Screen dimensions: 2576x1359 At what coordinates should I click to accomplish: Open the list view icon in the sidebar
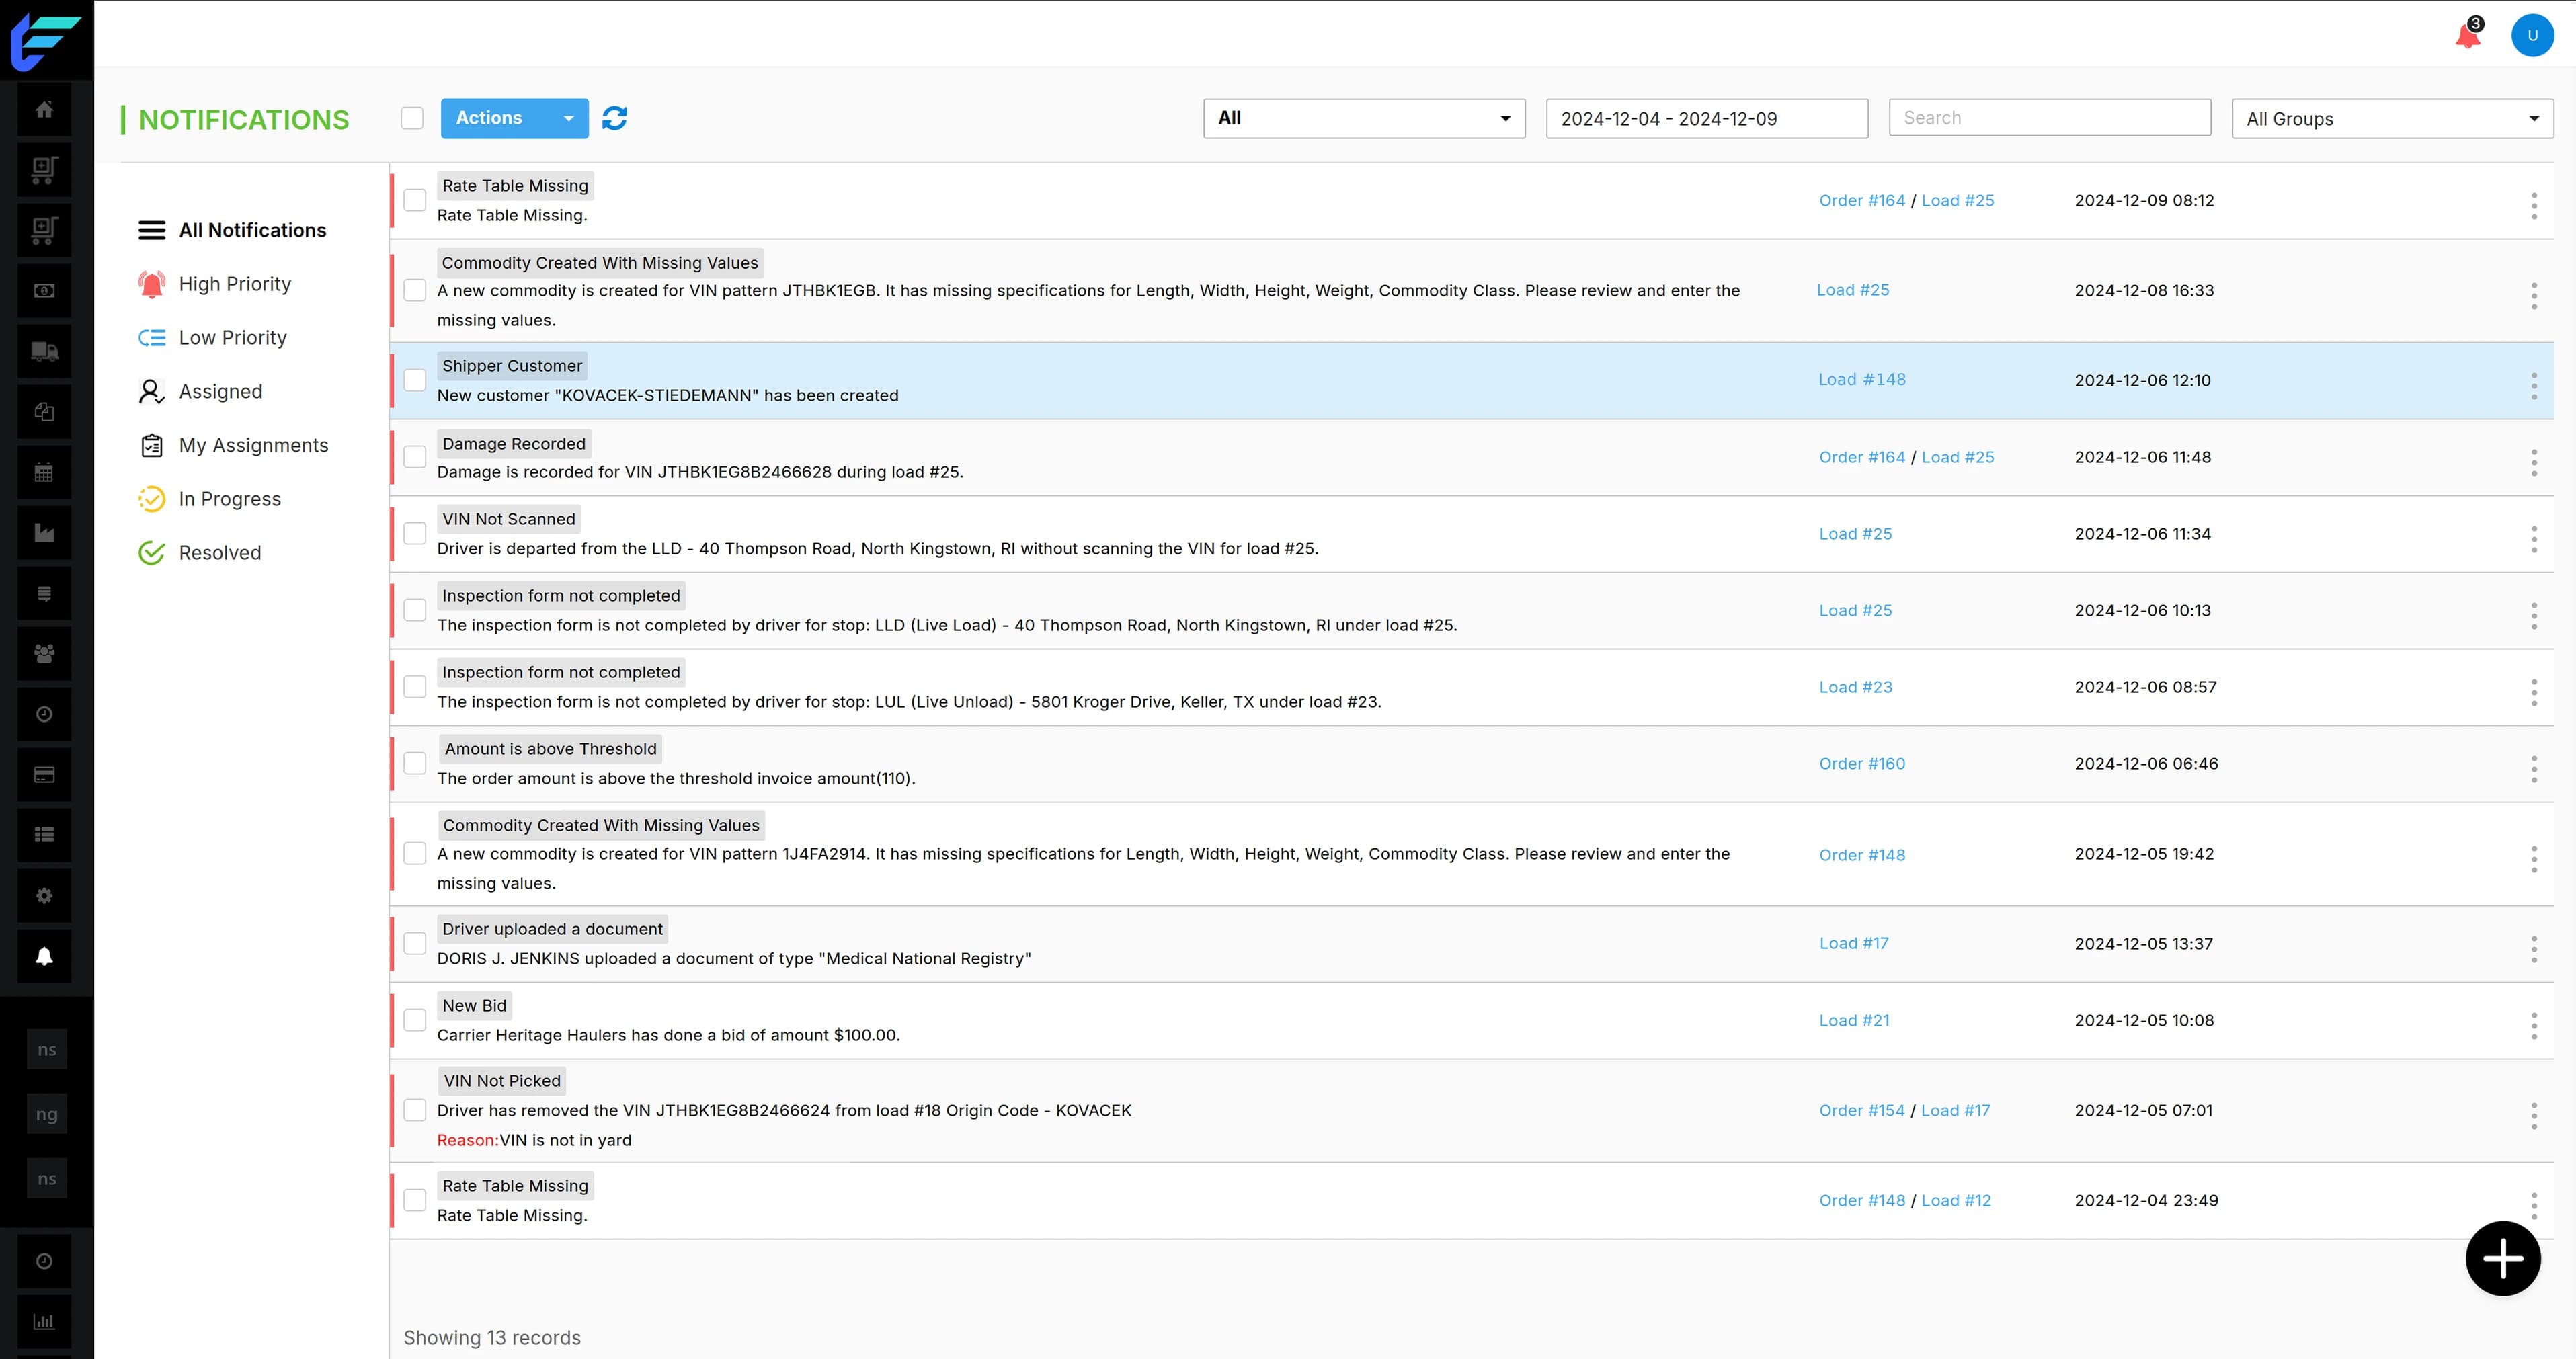44,835
